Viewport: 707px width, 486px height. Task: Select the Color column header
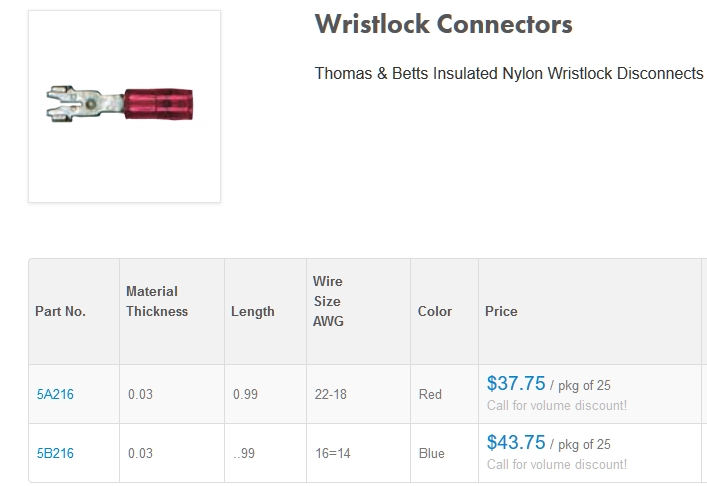point(434,311)
